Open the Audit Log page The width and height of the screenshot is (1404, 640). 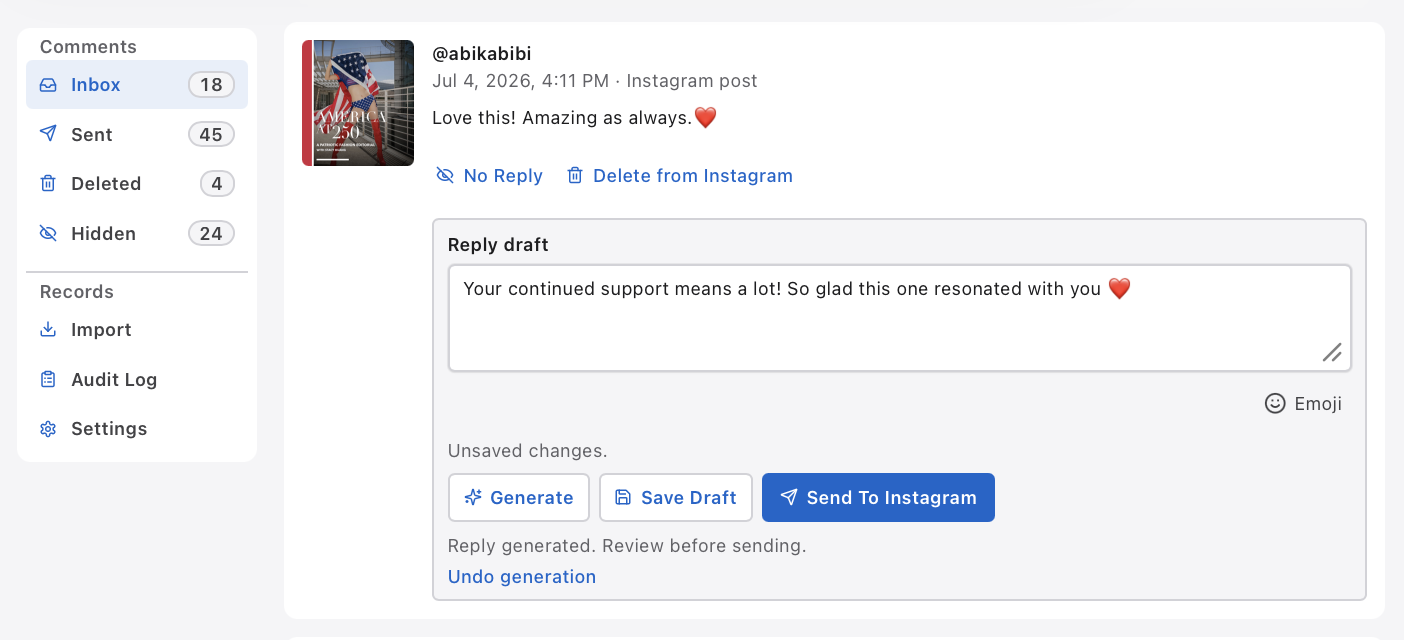(137, 379)
